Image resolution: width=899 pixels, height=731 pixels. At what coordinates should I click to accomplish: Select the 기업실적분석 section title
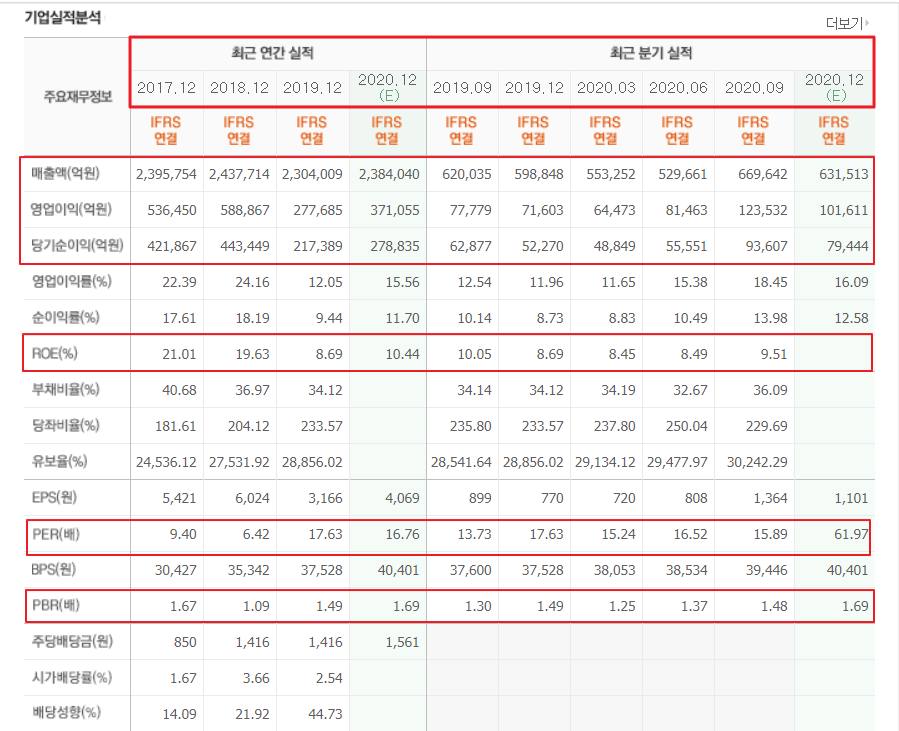point(63,17)
